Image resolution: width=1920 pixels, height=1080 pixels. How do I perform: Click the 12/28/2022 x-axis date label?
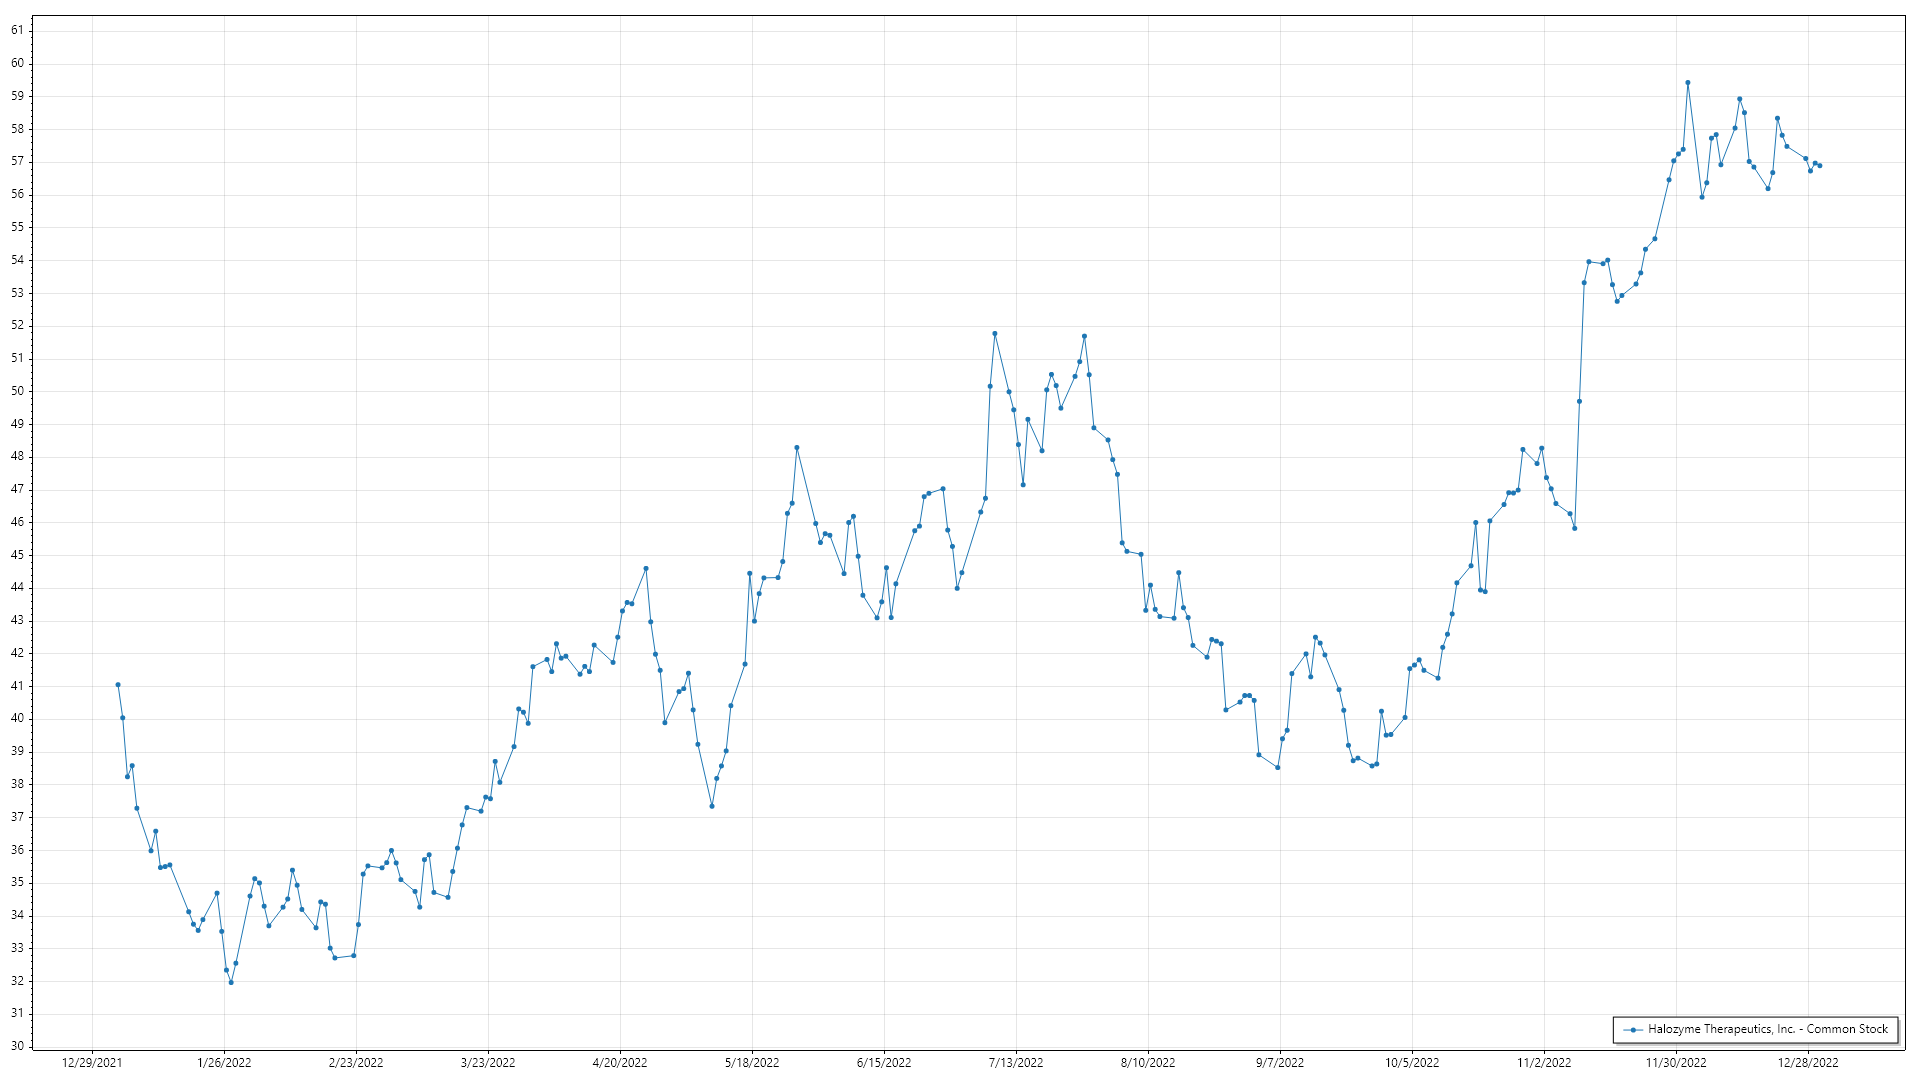(x=1808, y=1063)
